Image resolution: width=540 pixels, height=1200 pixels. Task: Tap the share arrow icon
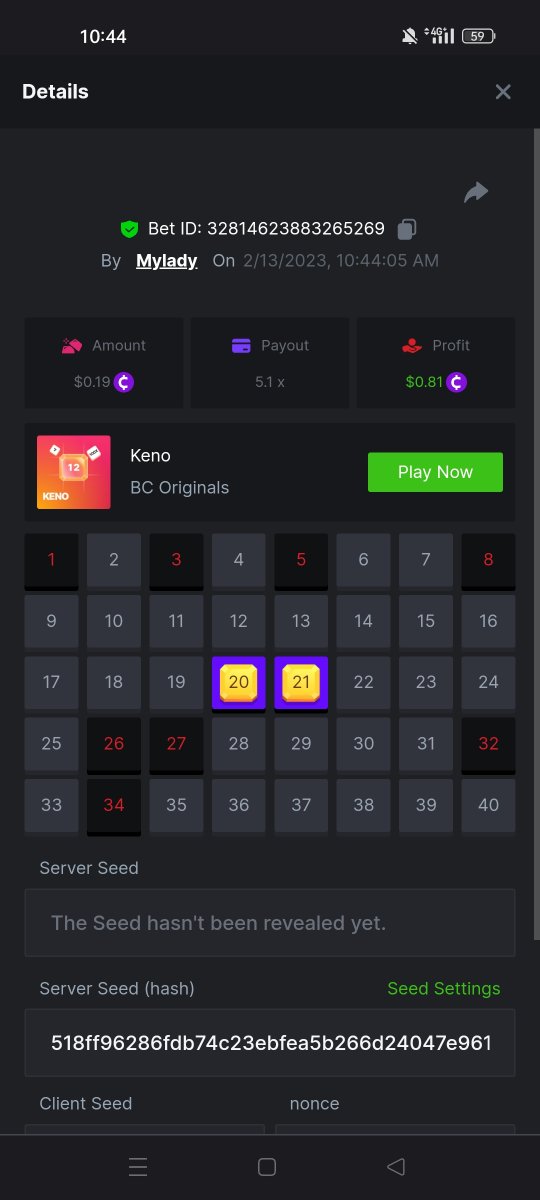tap(476, 192)
